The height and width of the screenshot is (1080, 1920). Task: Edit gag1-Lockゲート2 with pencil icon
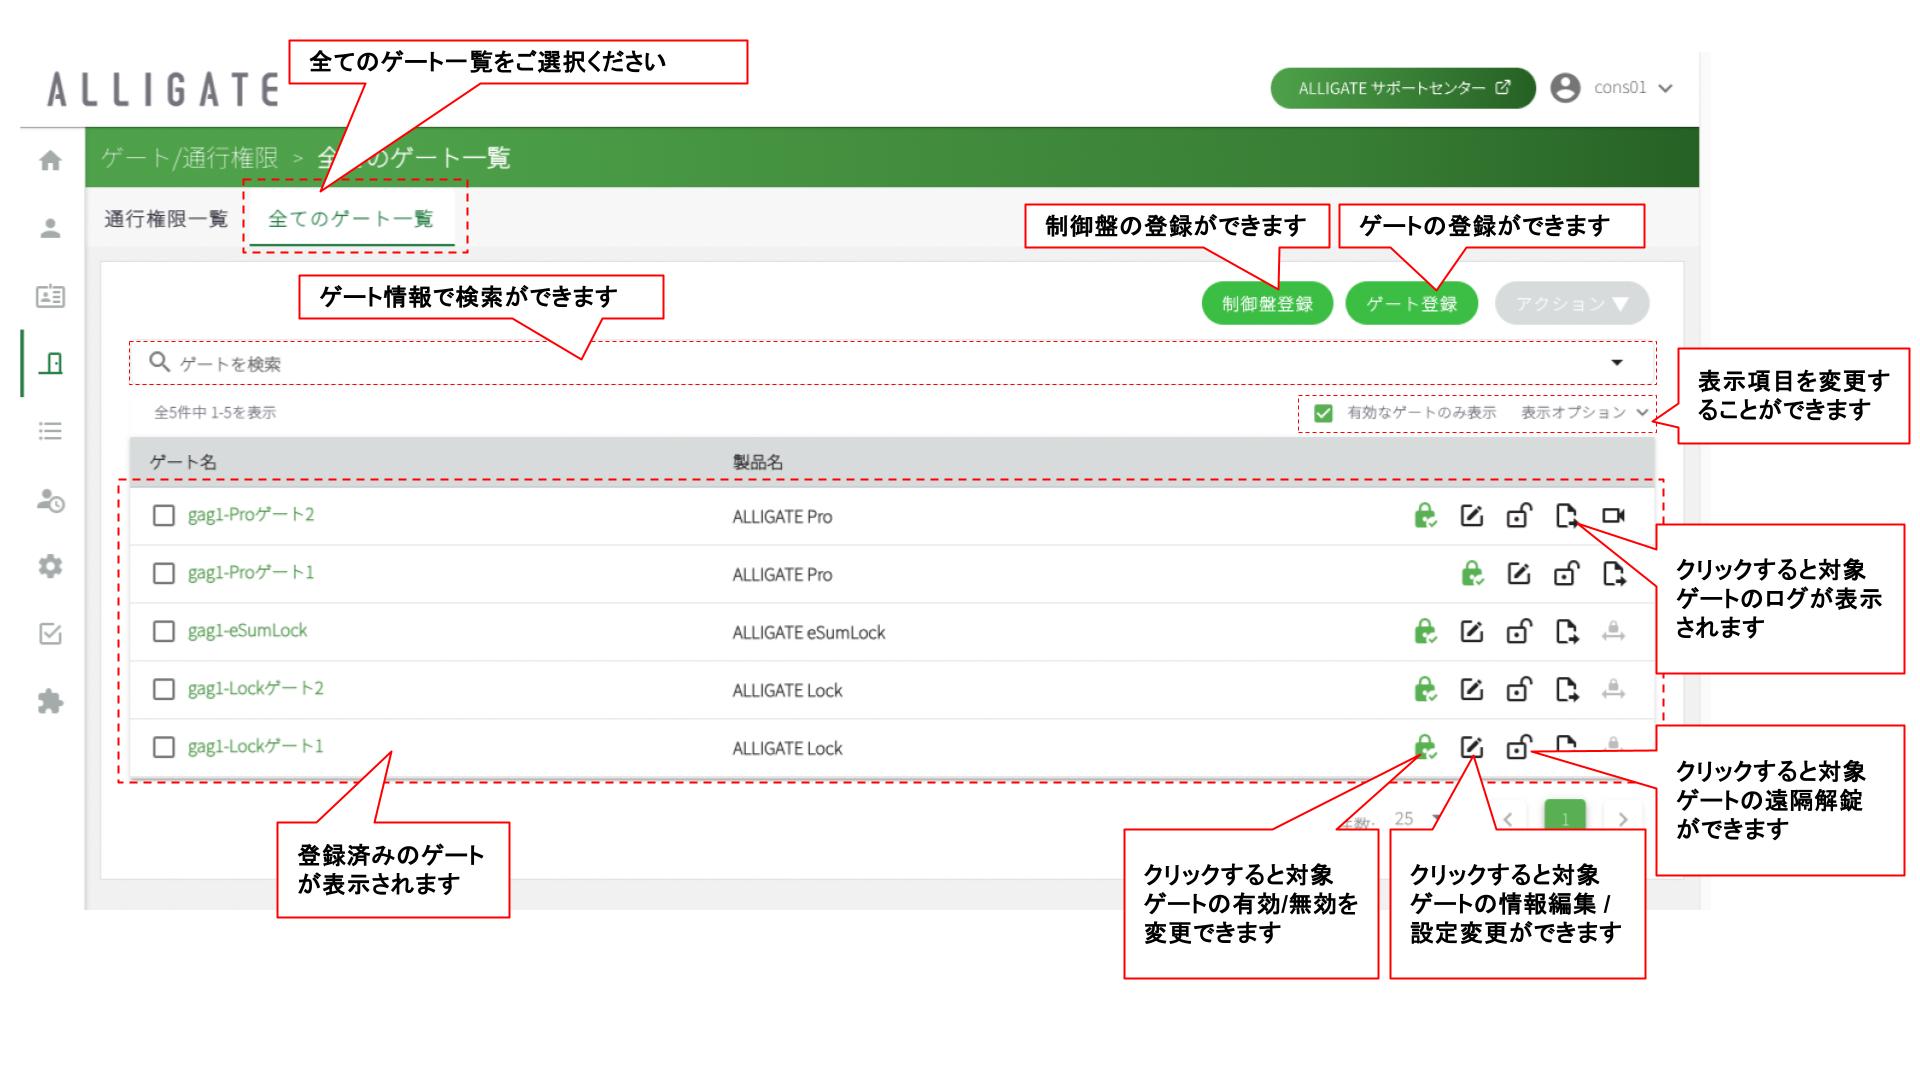point(1471,690)
